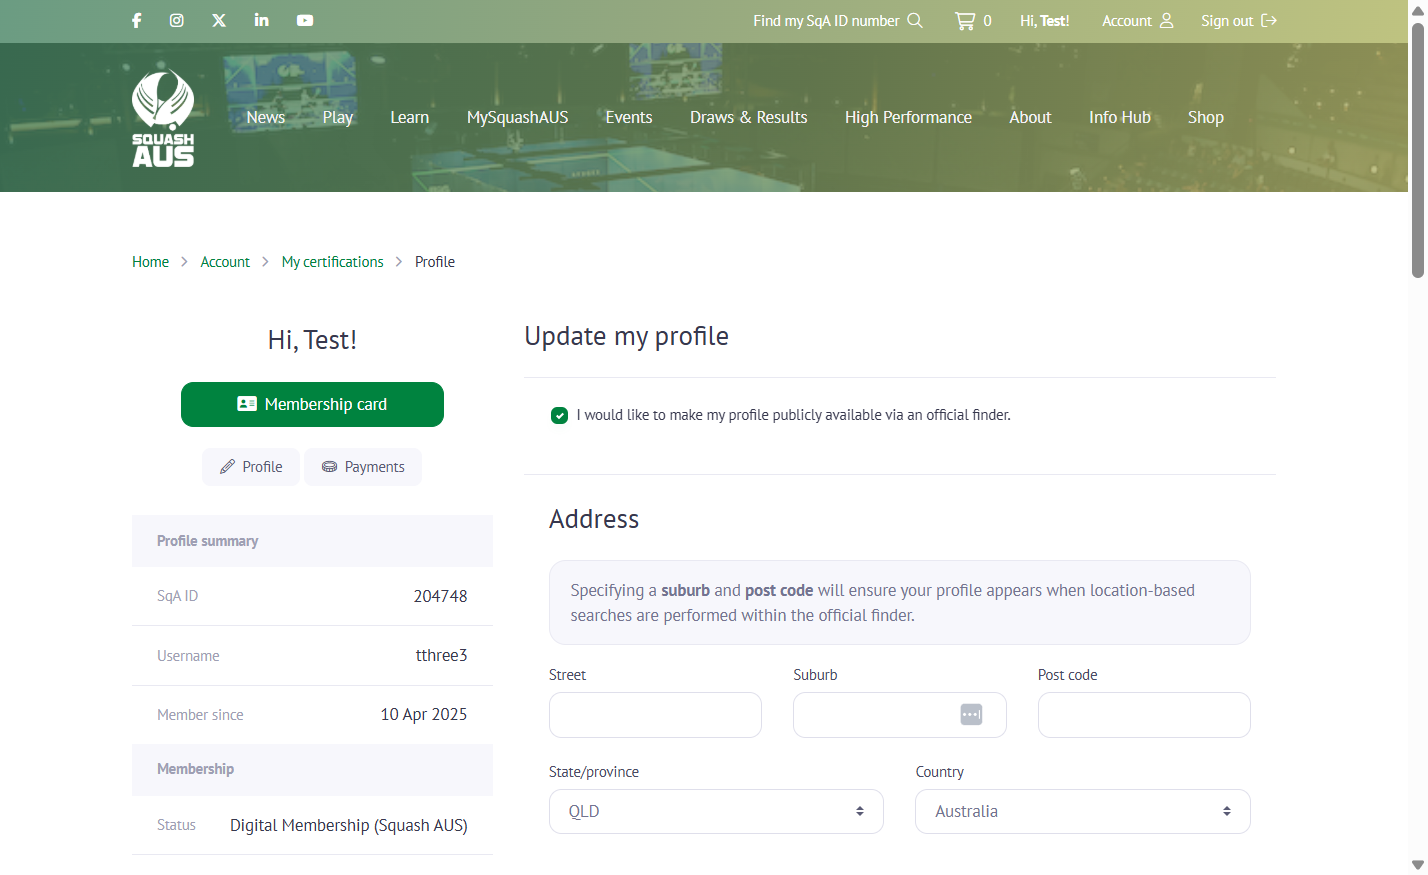This screenshot has height=875, width=1428.
Task: Click into the Suburb input field
Action: (900, 715)
